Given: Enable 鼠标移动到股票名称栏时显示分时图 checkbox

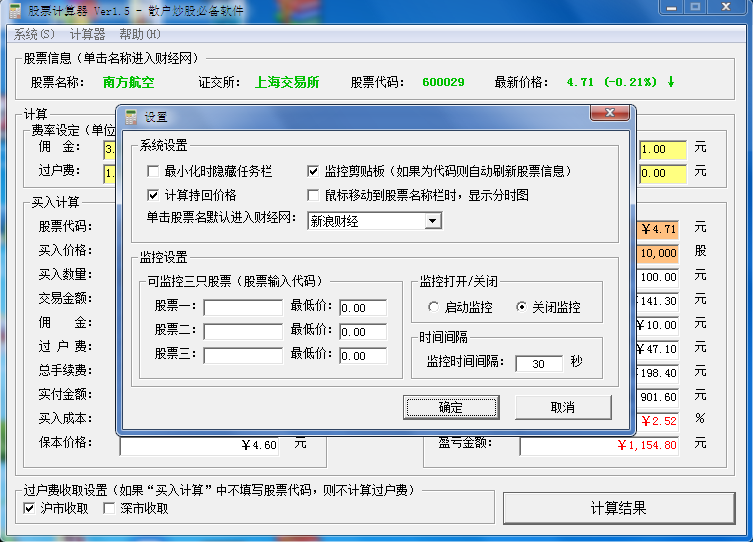Looking at the screenshot, I should pyautogui.click(x=313, y=195).
